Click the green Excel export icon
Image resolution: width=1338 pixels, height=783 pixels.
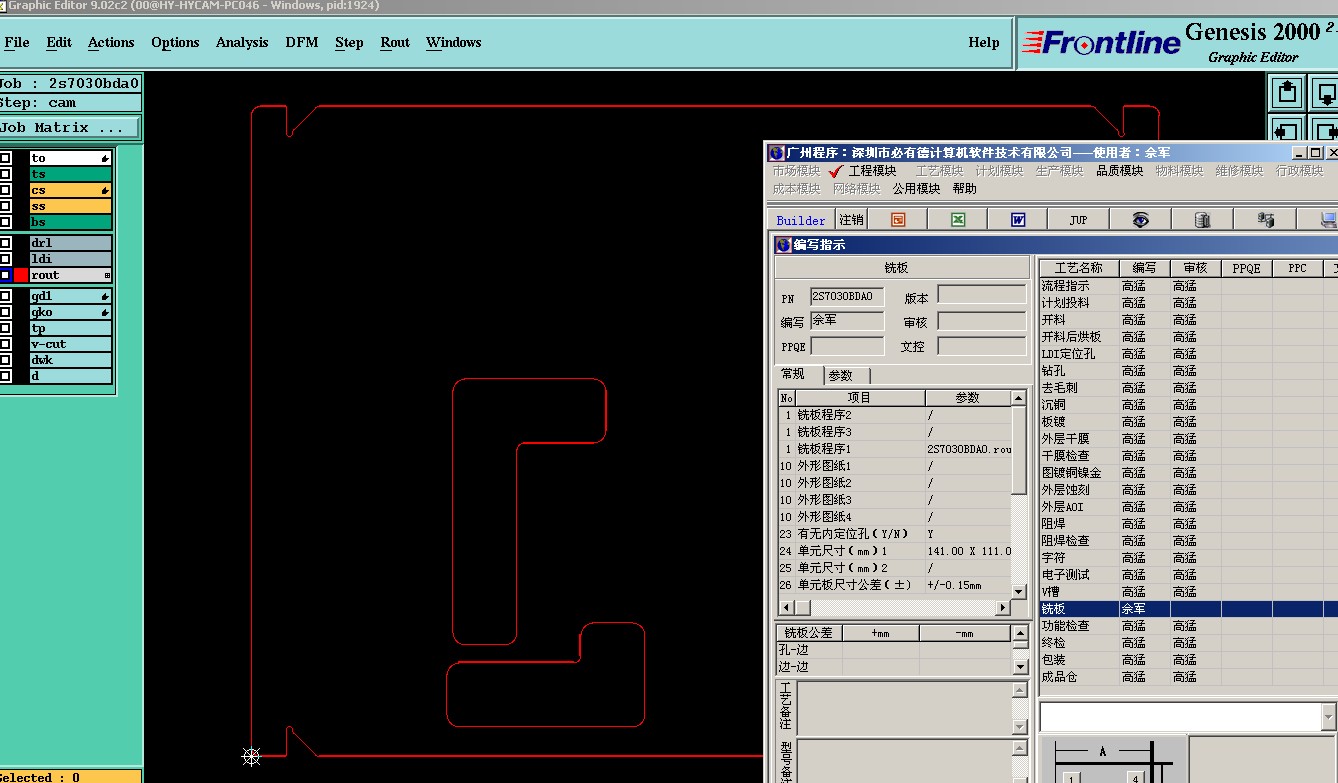(x=957, y=219)
